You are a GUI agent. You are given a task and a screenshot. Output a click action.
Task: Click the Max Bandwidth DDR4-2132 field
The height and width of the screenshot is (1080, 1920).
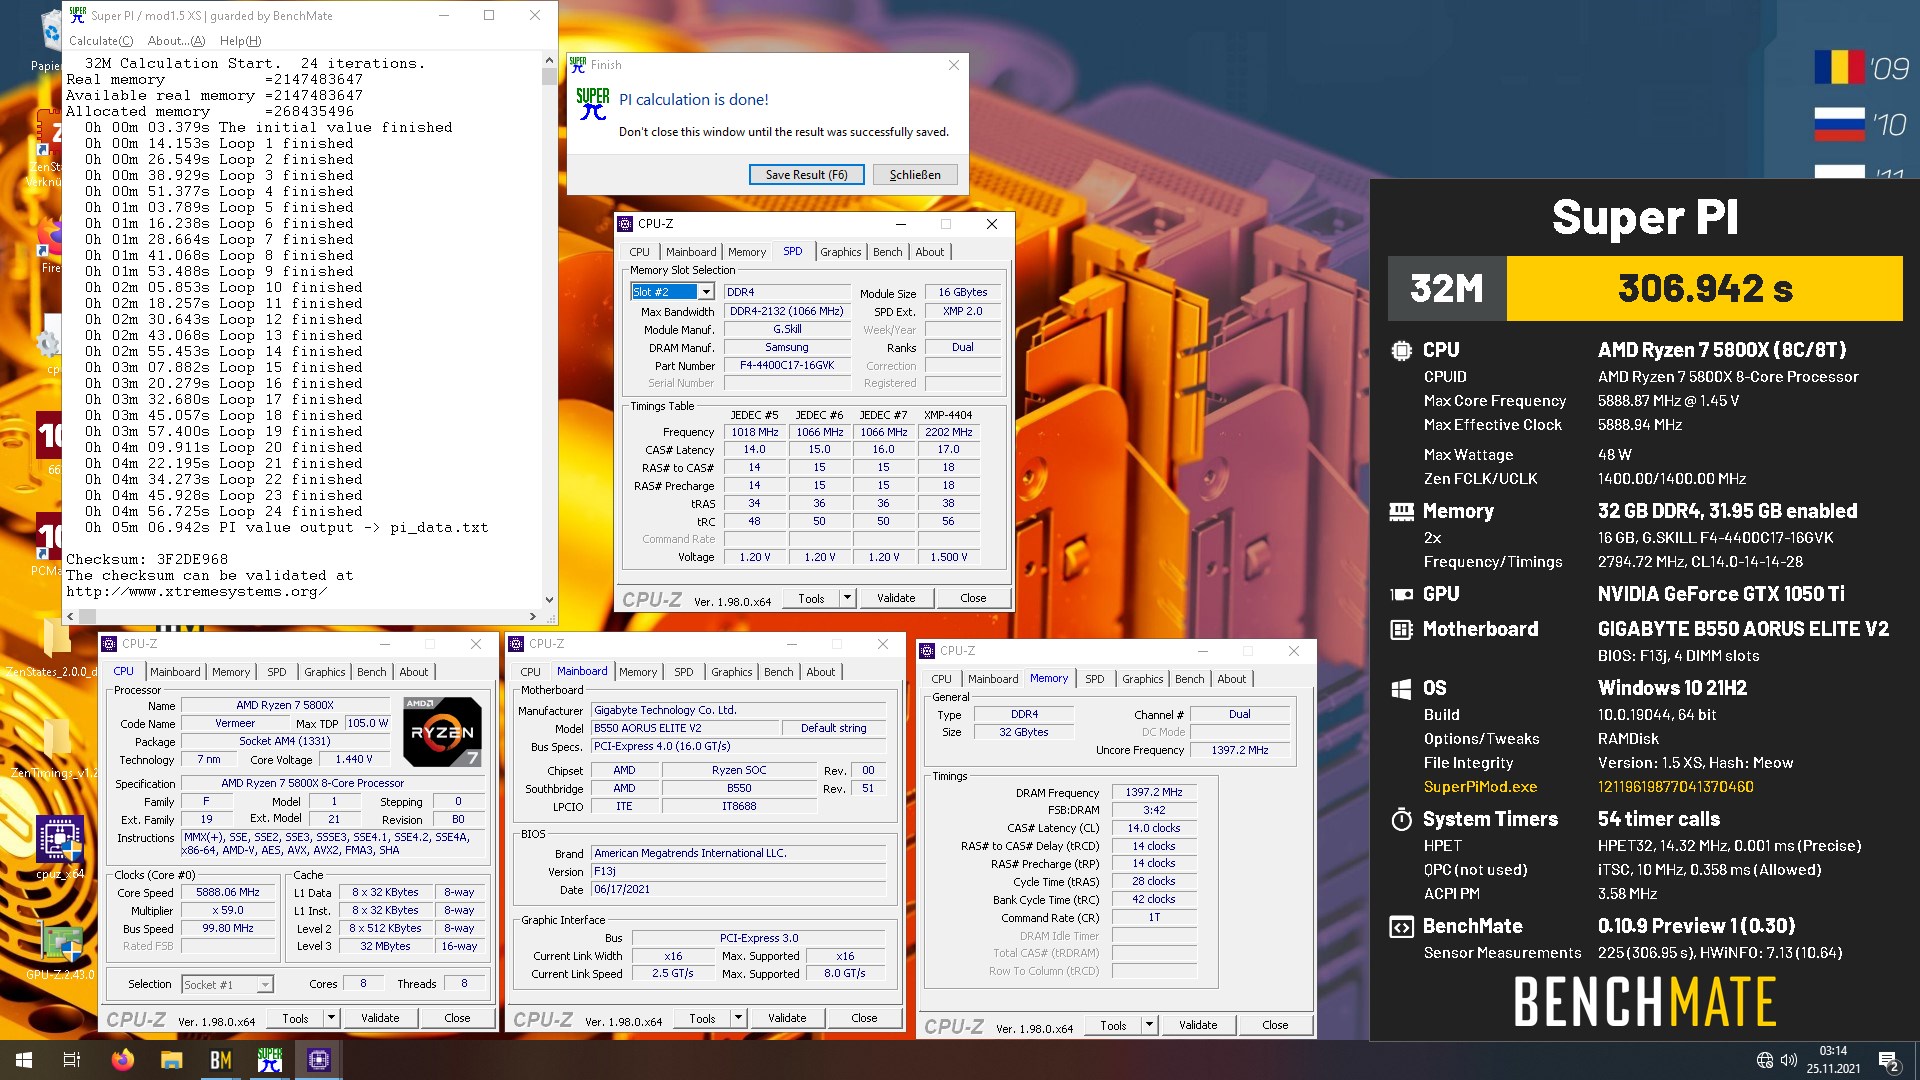click(786, 311)
